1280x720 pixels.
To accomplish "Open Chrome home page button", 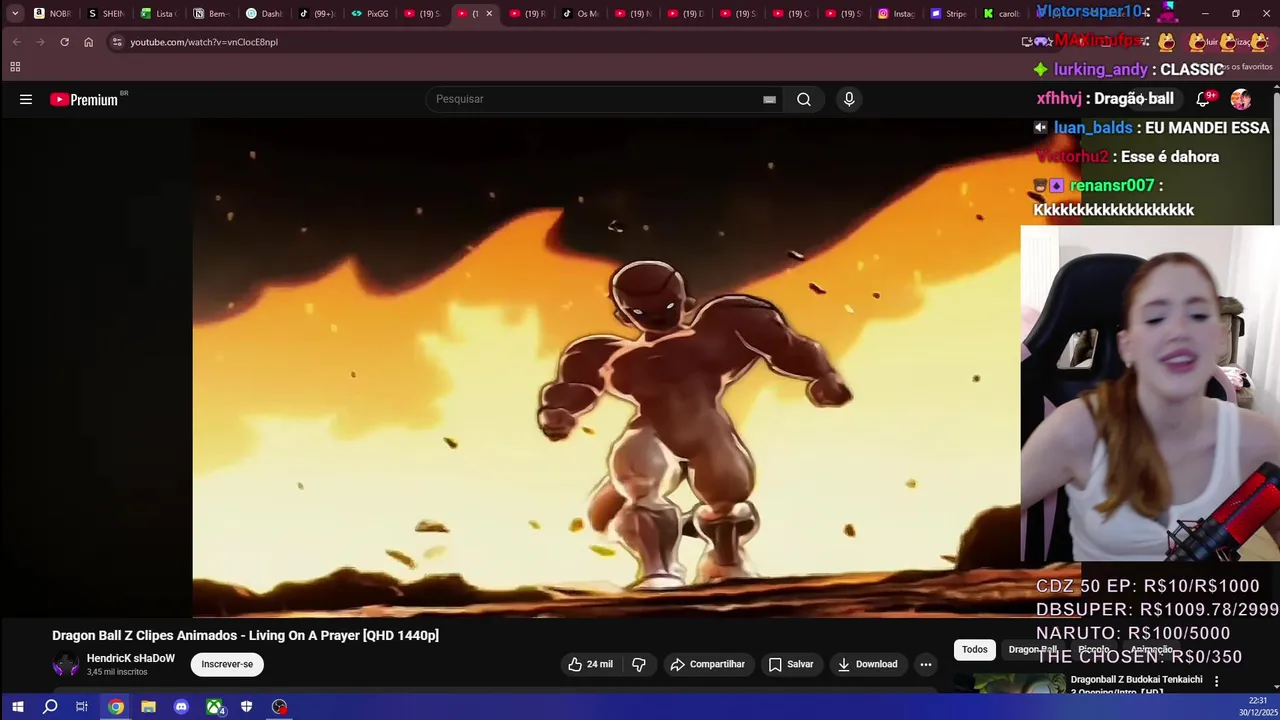I will point(88,42).
